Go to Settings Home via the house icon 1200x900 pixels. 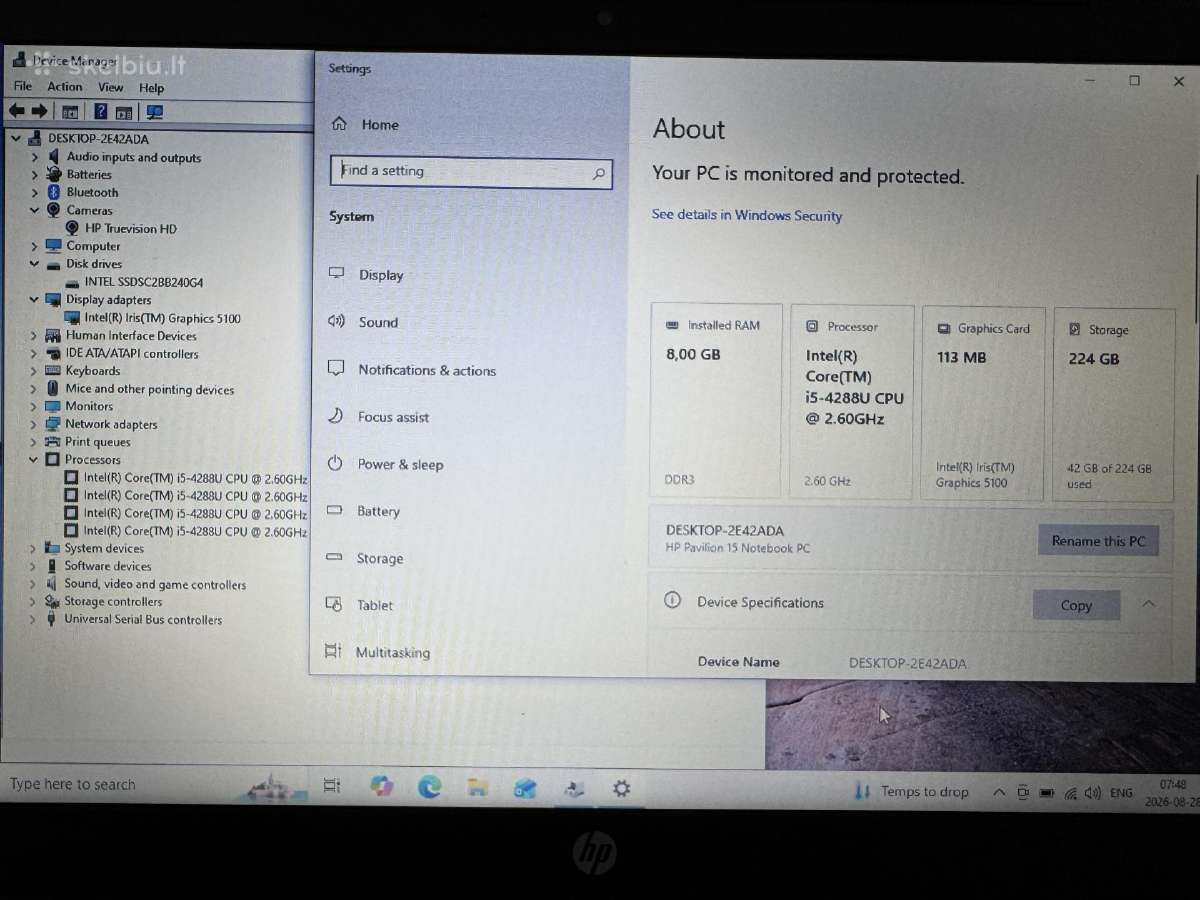pyautogui.click(x=339, y=124)
